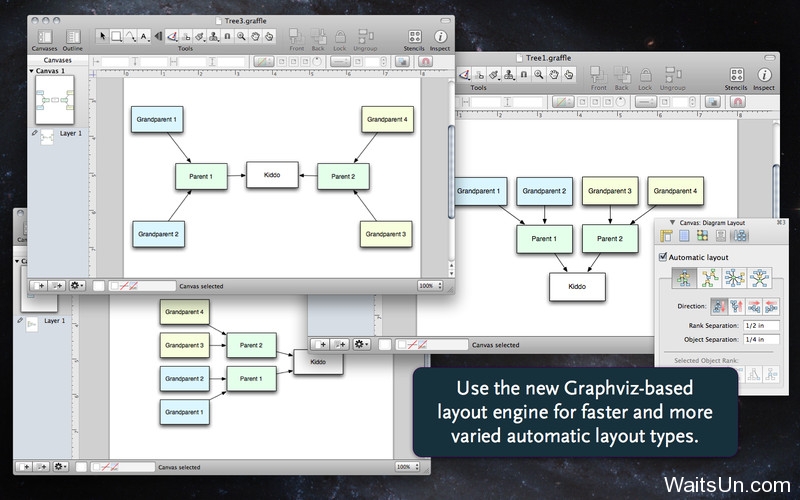Pick the Shape rectangle tool in Tree3
This screenshot has height=500, width=800.
point(116,36)
